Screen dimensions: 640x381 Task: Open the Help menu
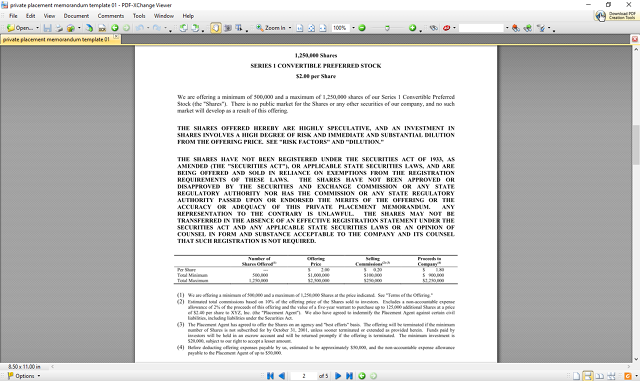(188, 16)
